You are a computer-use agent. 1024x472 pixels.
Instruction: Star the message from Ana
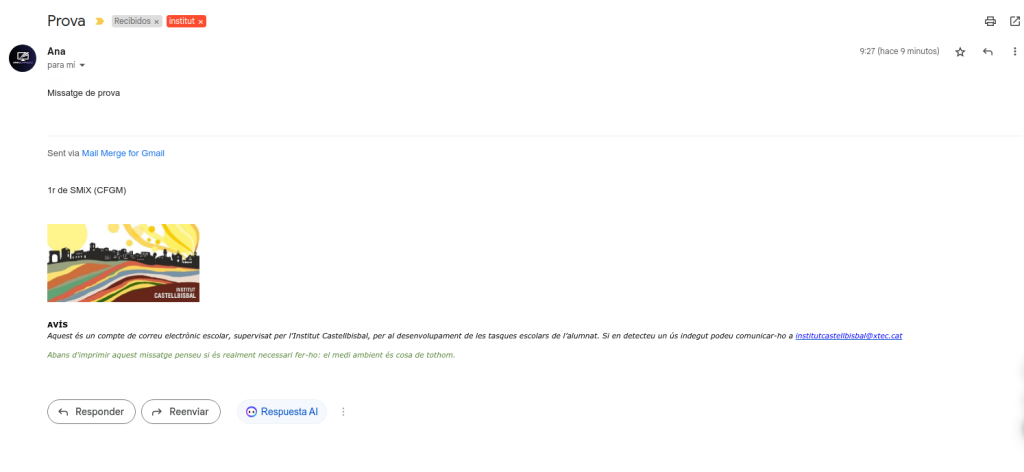click(960, 52)
